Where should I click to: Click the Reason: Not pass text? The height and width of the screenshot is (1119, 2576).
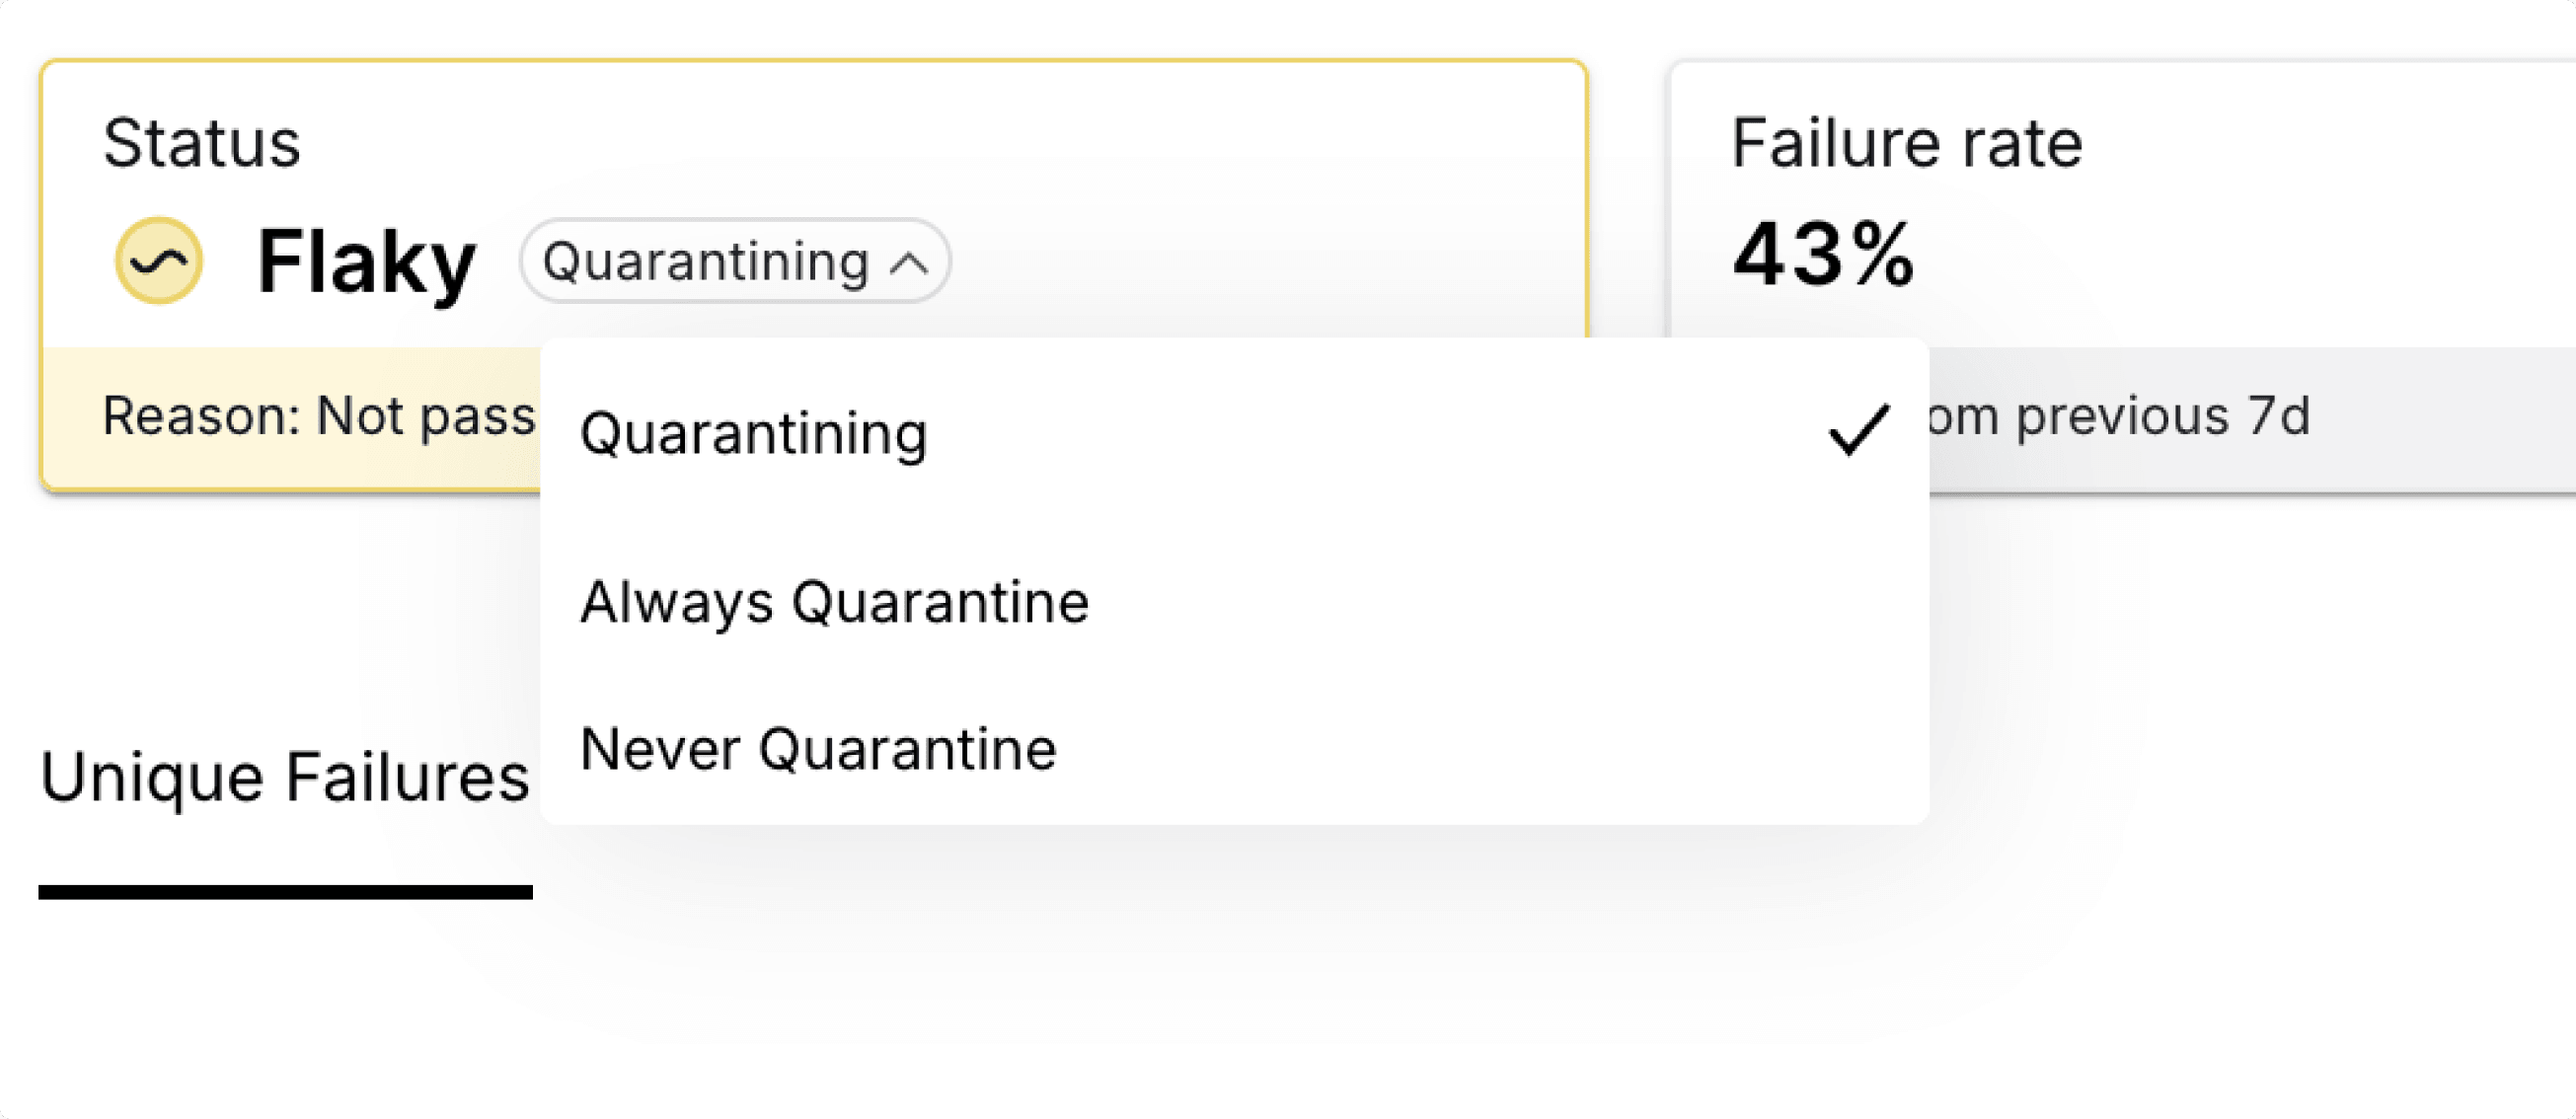(319, 415)
